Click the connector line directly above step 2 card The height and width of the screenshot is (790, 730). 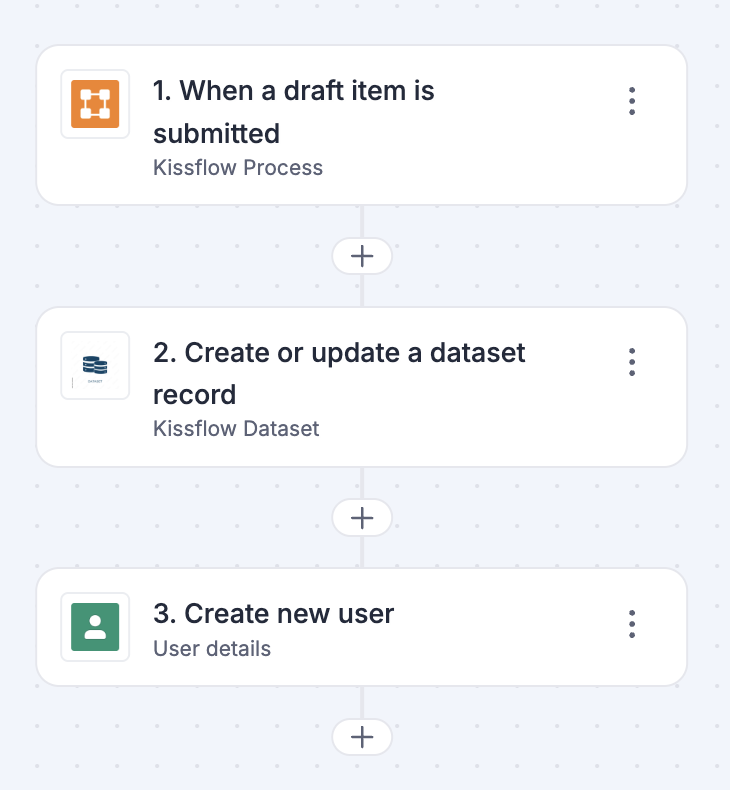point(362,292)
